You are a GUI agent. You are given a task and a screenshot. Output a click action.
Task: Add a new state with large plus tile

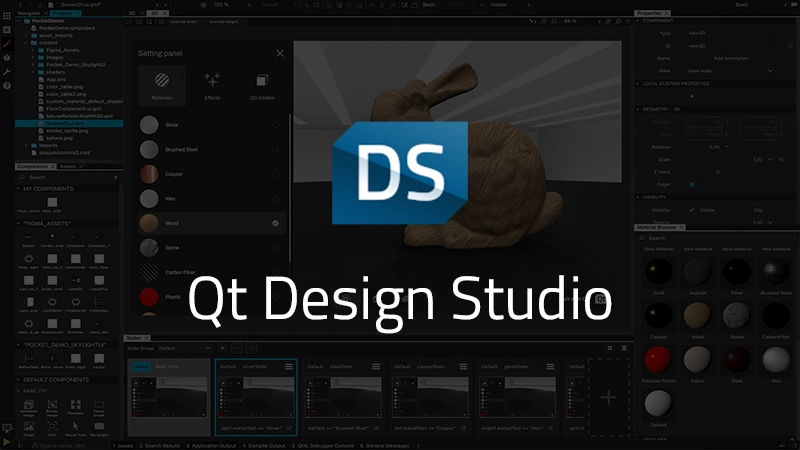[x=608, y=397]
